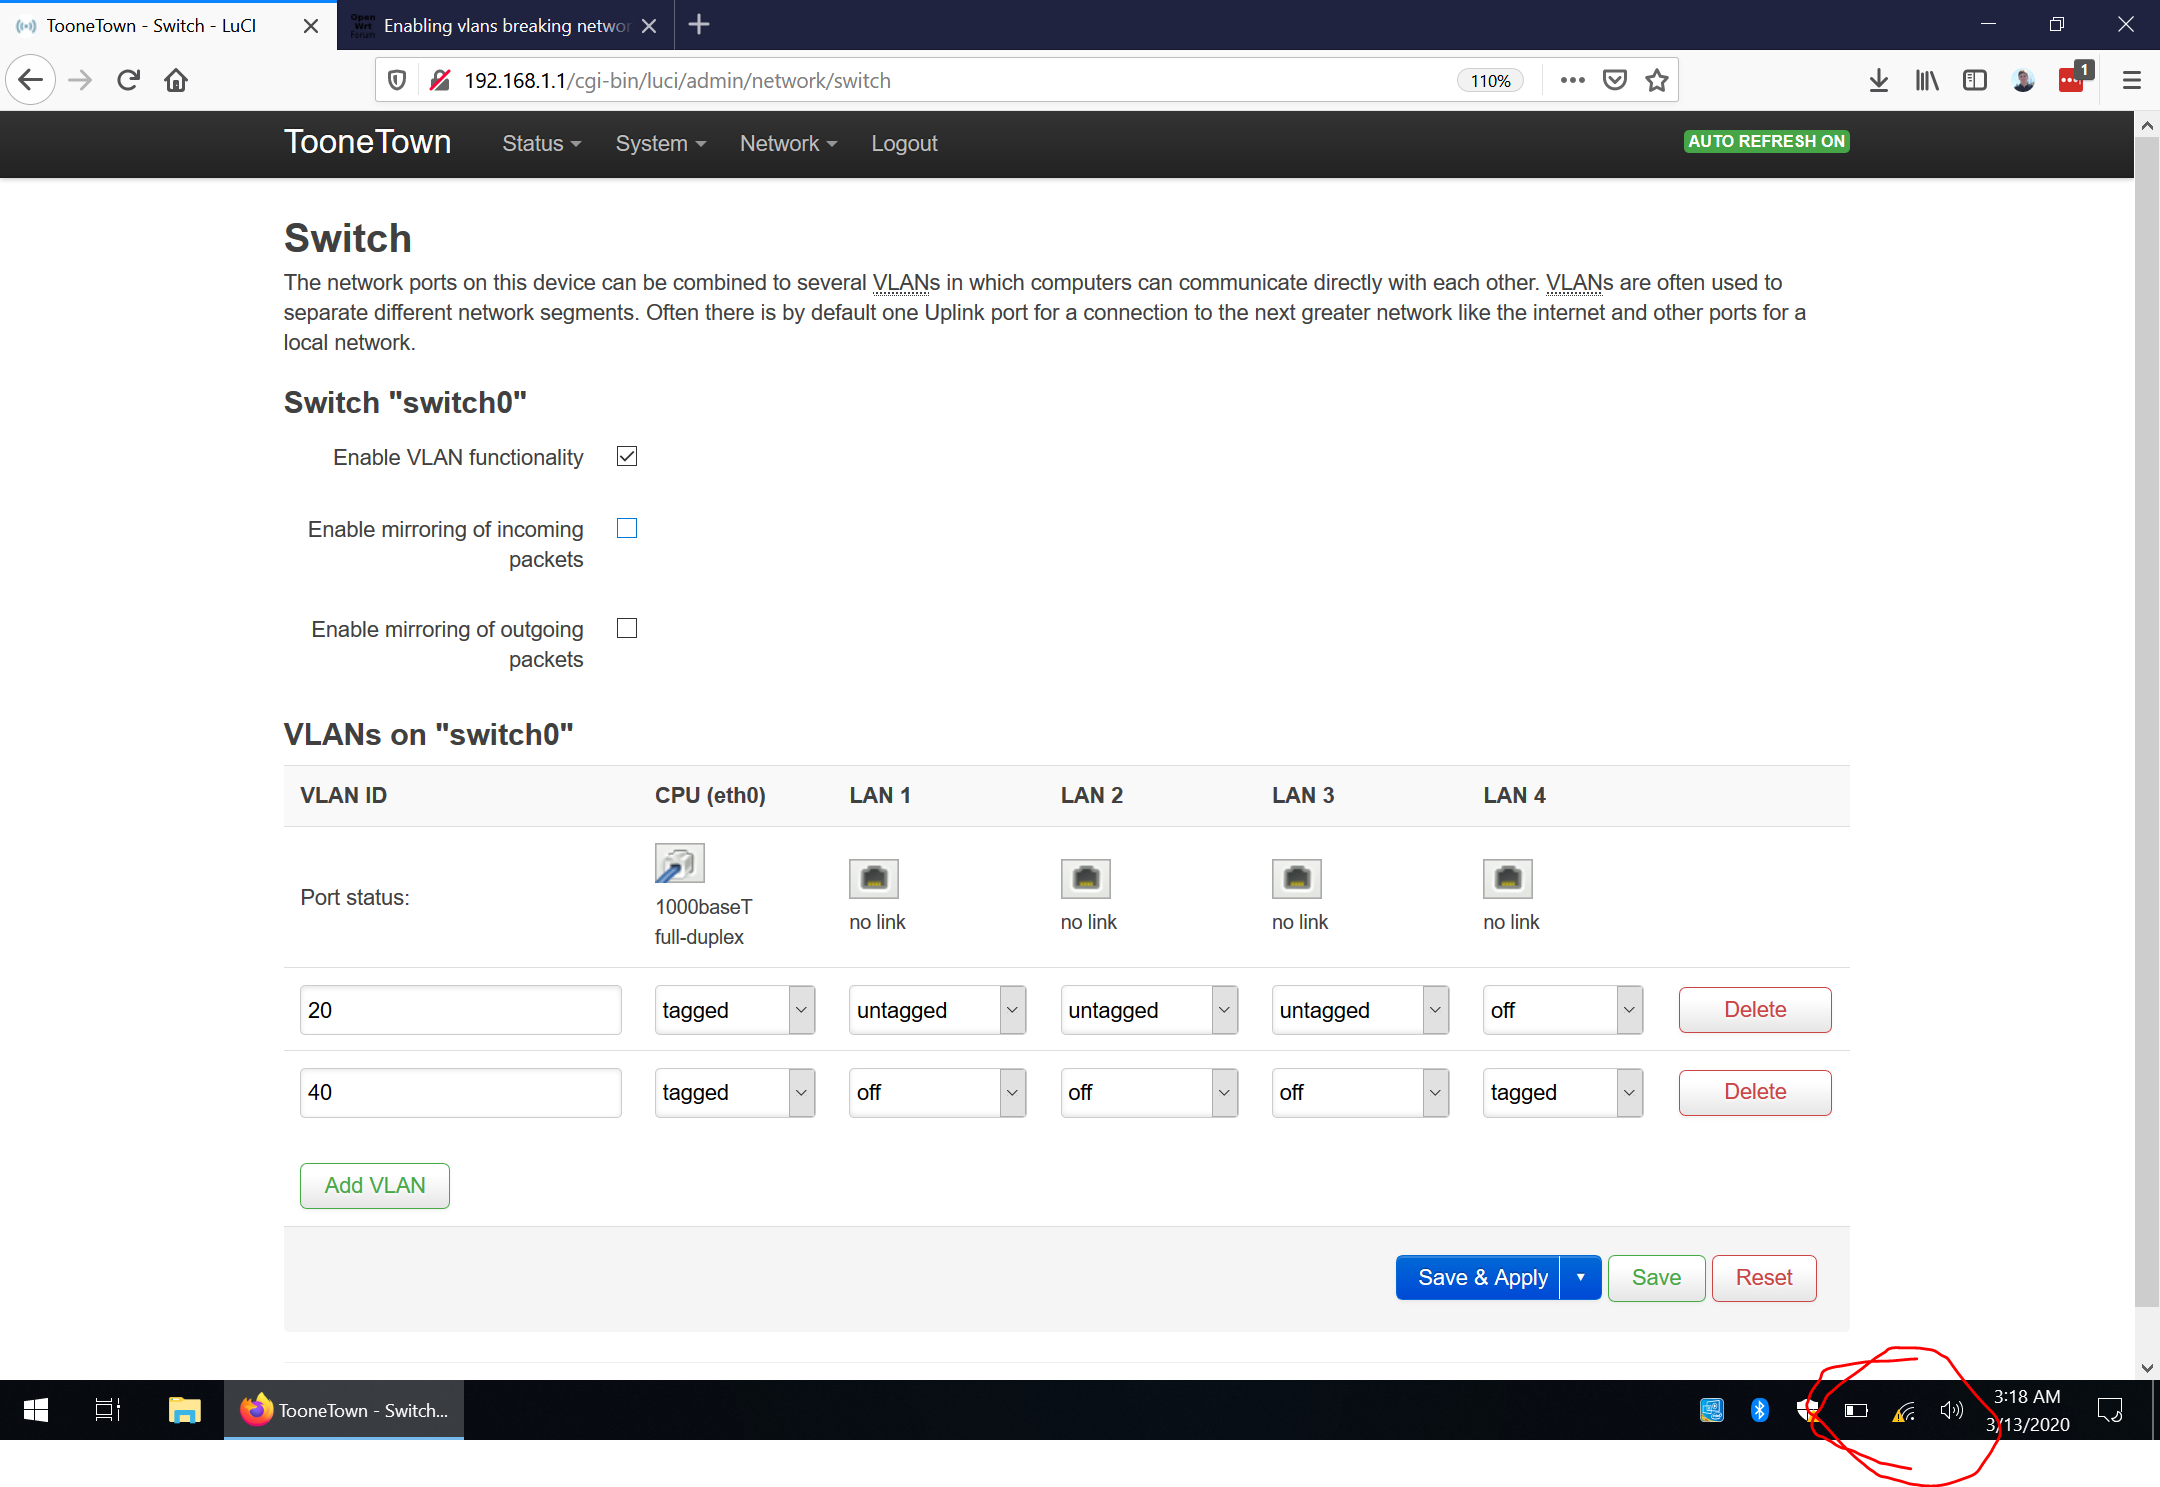
Task: Open VLAN 20 LAN 3 dropdown
Action: point(1361,1010)
